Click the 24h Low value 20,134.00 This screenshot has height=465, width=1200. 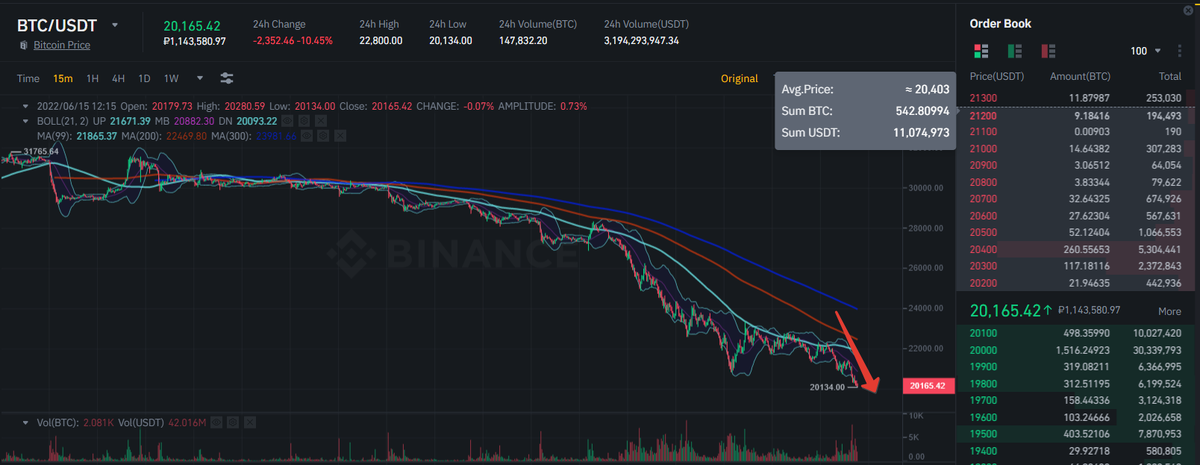(x=450, y=41)
